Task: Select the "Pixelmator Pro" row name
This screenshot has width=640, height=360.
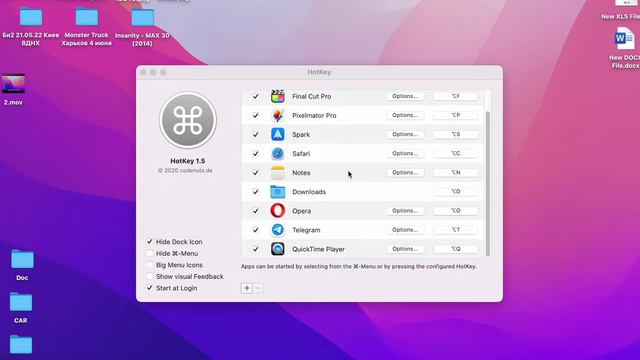Action: tap(314, 116)
